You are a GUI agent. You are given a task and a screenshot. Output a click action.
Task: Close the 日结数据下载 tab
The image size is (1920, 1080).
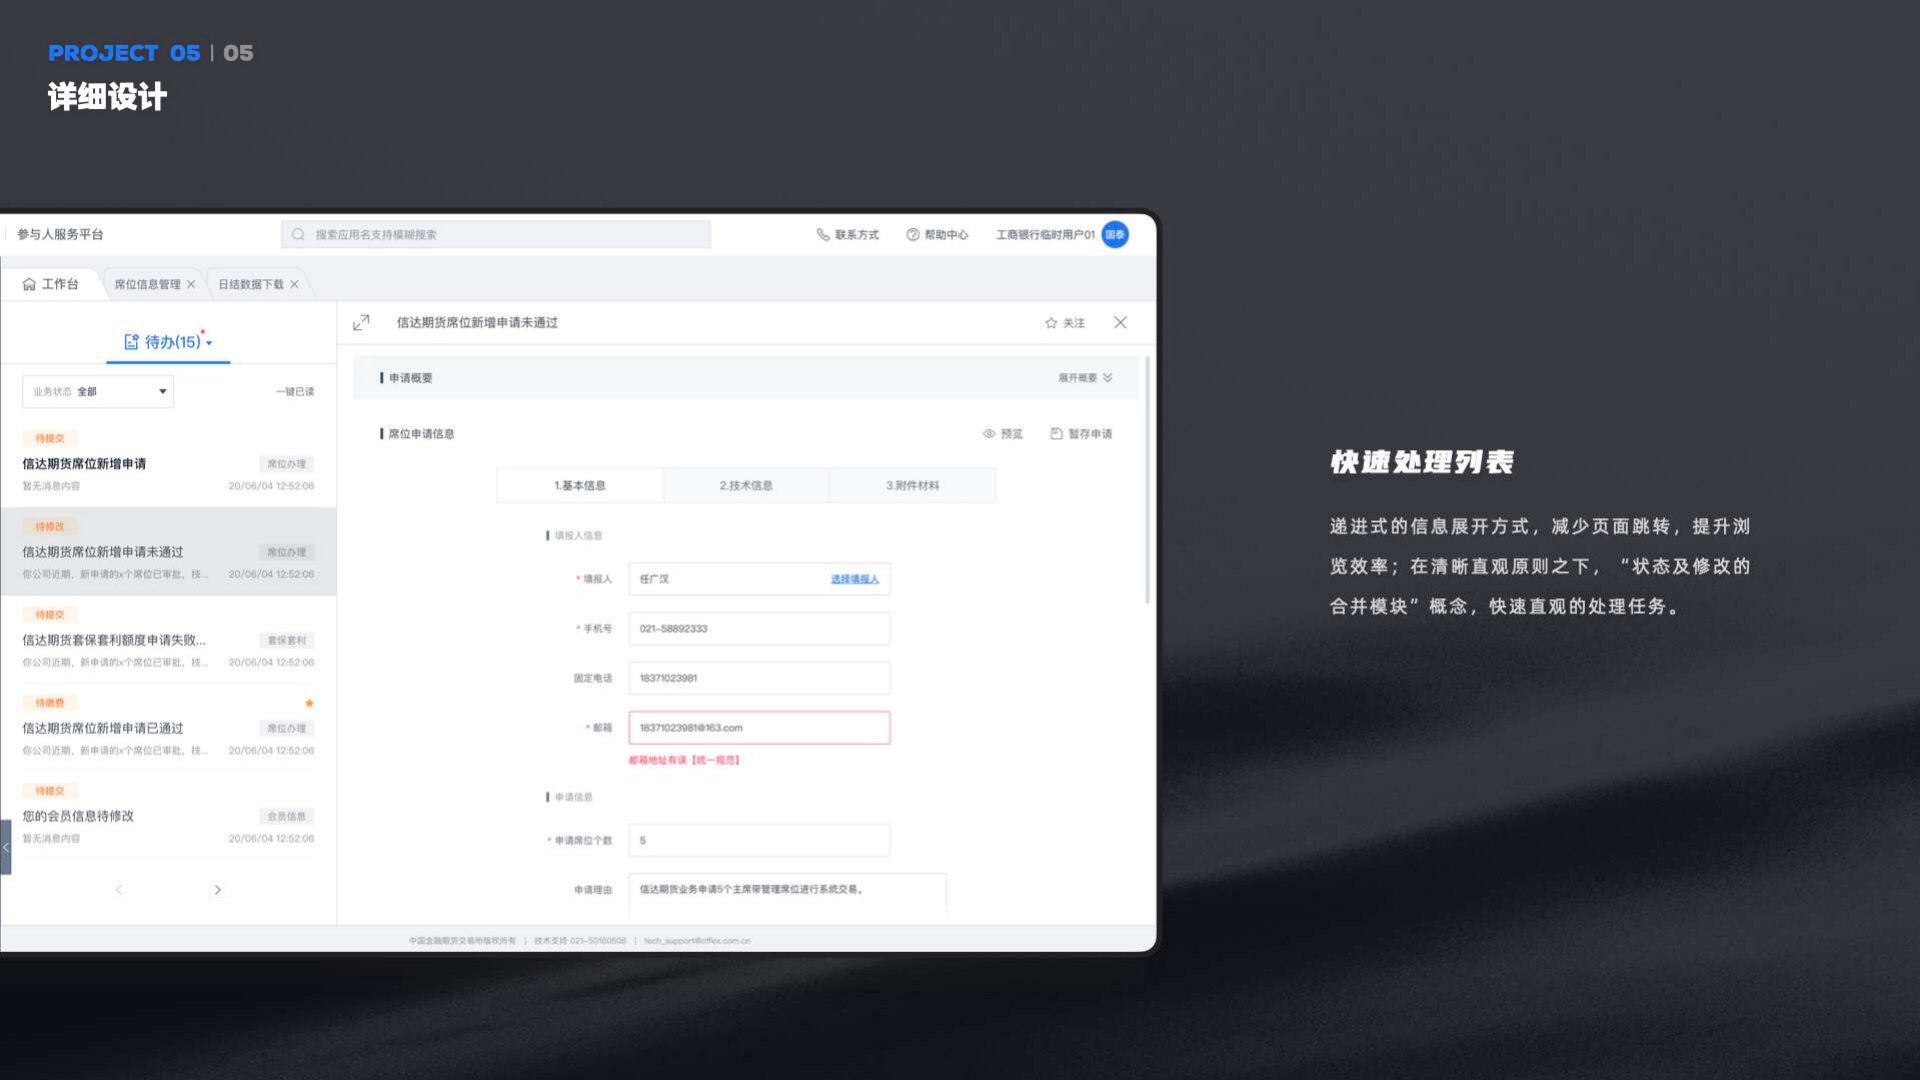pyautogui.click(x=295, y=285)
